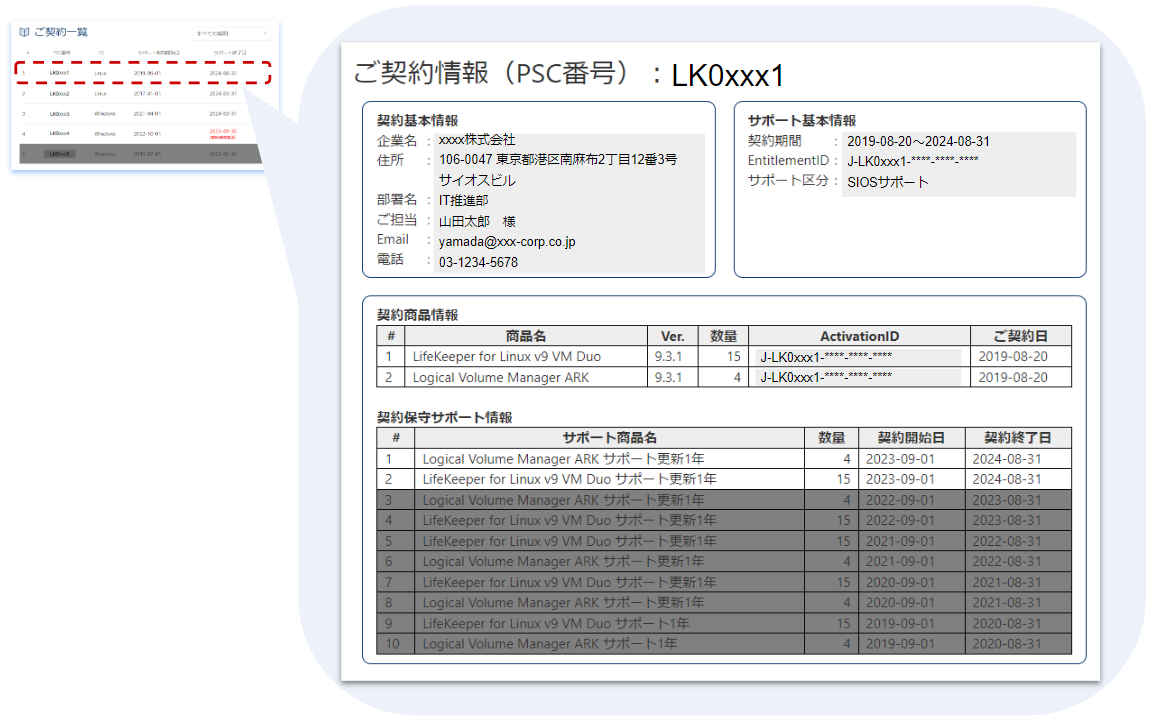1151x719 pixels.
Task: Click the end date 2024-08-31 in support row 1
Action: point(1006,459)
